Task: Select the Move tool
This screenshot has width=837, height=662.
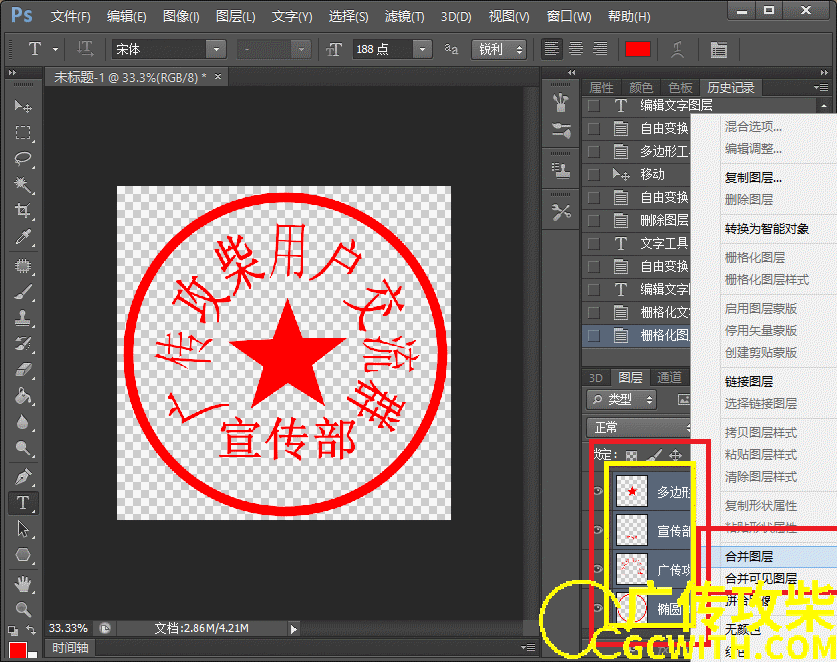Action: pos(23,106)
